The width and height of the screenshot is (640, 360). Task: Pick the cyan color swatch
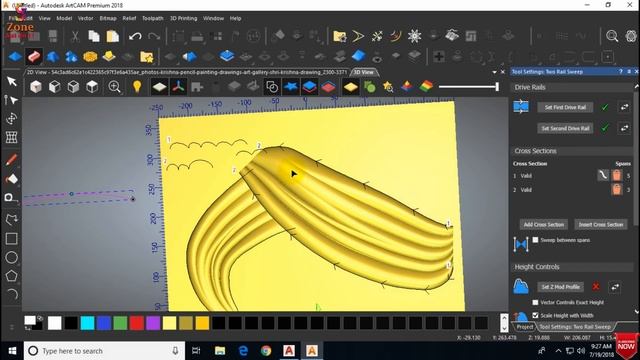(x=87, y=323)
